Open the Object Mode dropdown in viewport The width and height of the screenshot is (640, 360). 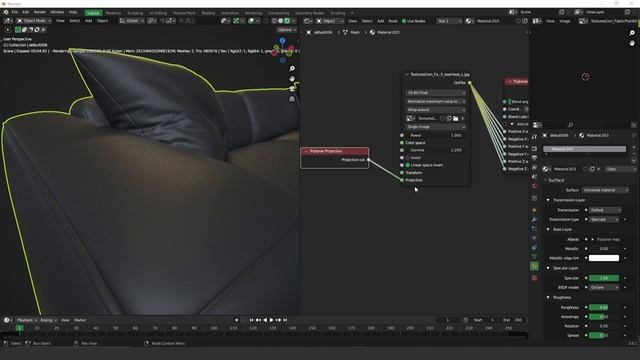click(34, 20)
